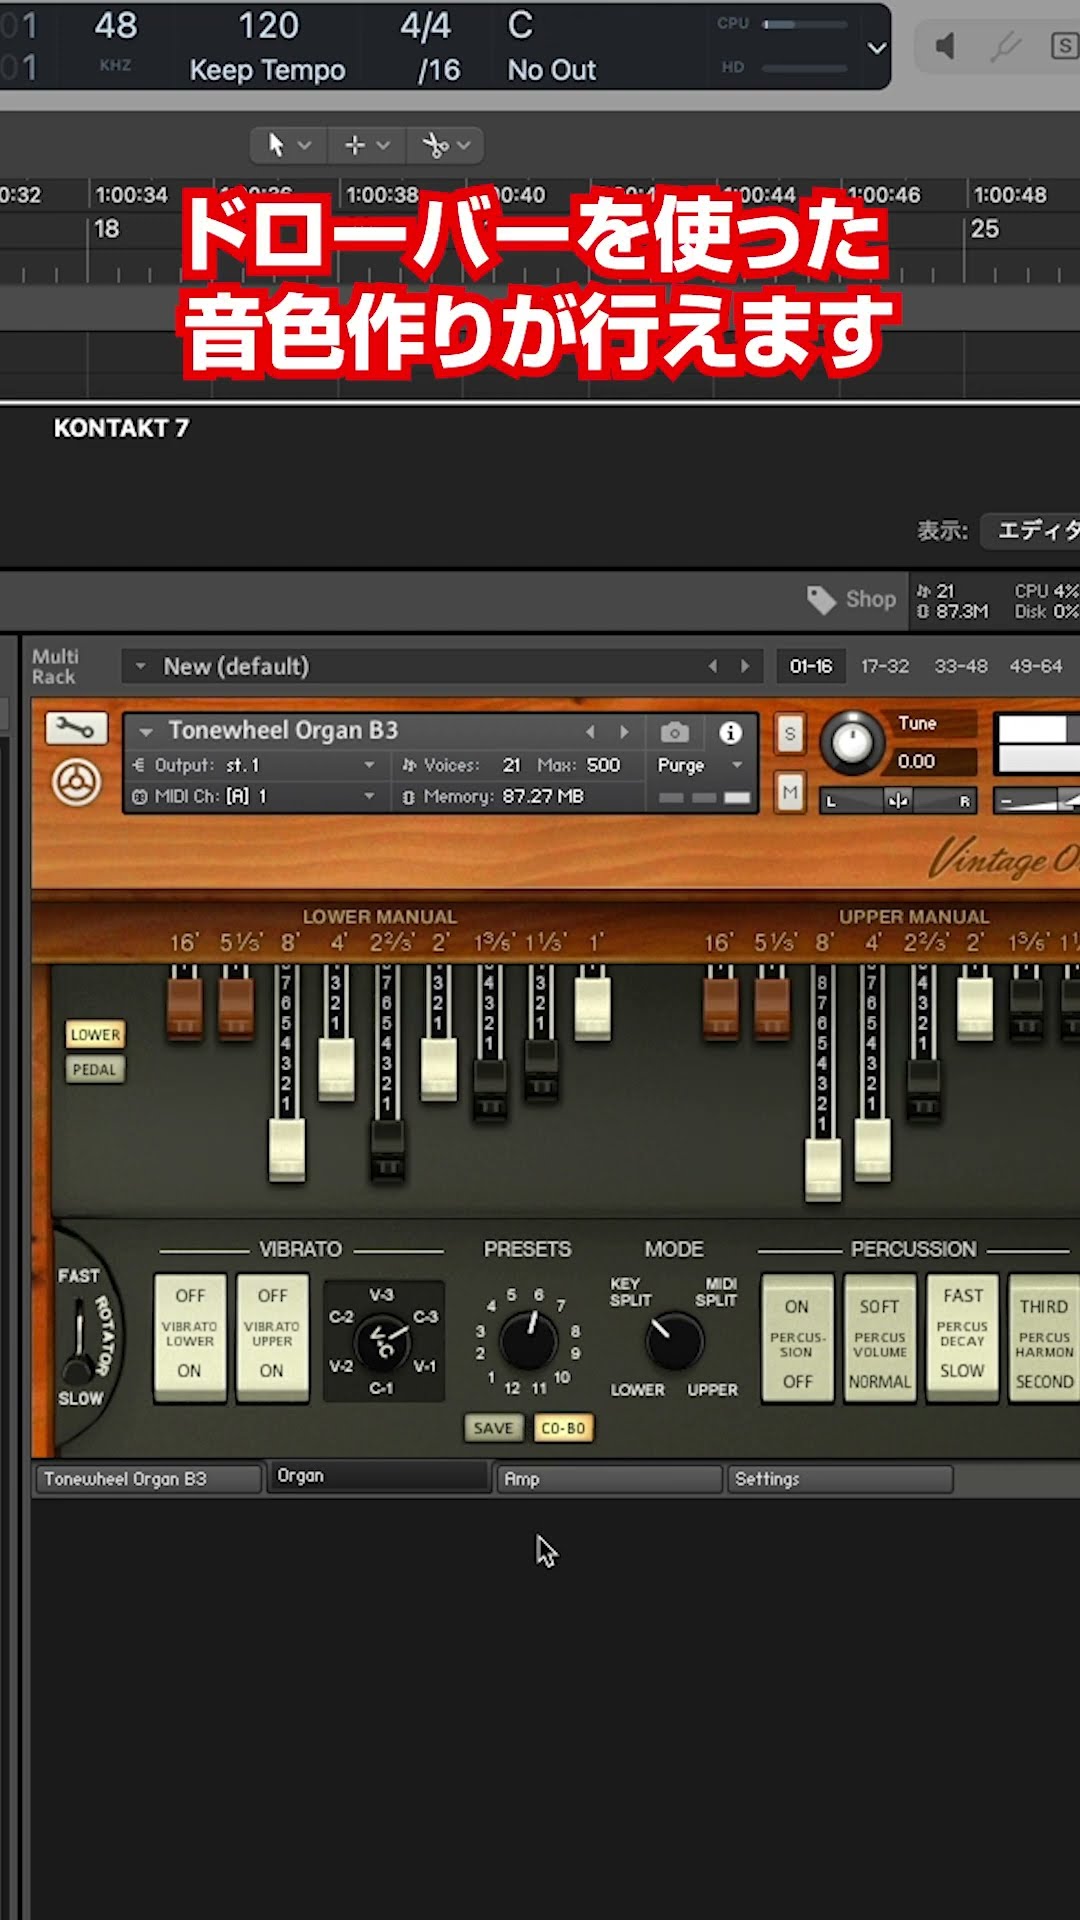The width and height of the screenshot is (1080, 1920).
Task: Open the Organ tab
Action: pyautogui.click(x=378, y=1476)
